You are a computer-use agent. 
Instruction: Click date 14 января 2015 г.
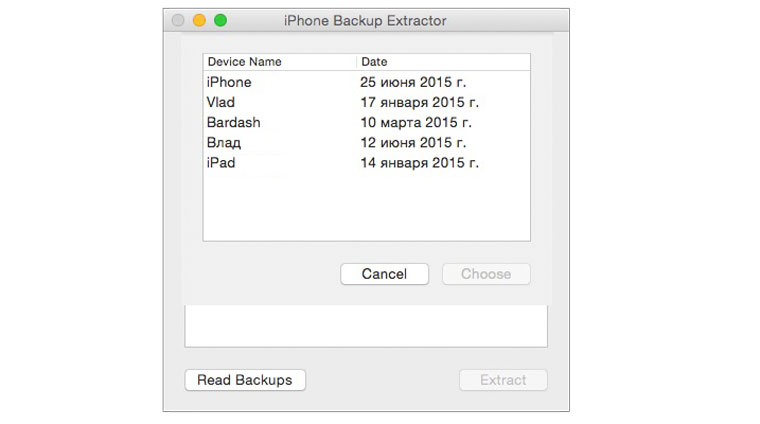point(420,162)
